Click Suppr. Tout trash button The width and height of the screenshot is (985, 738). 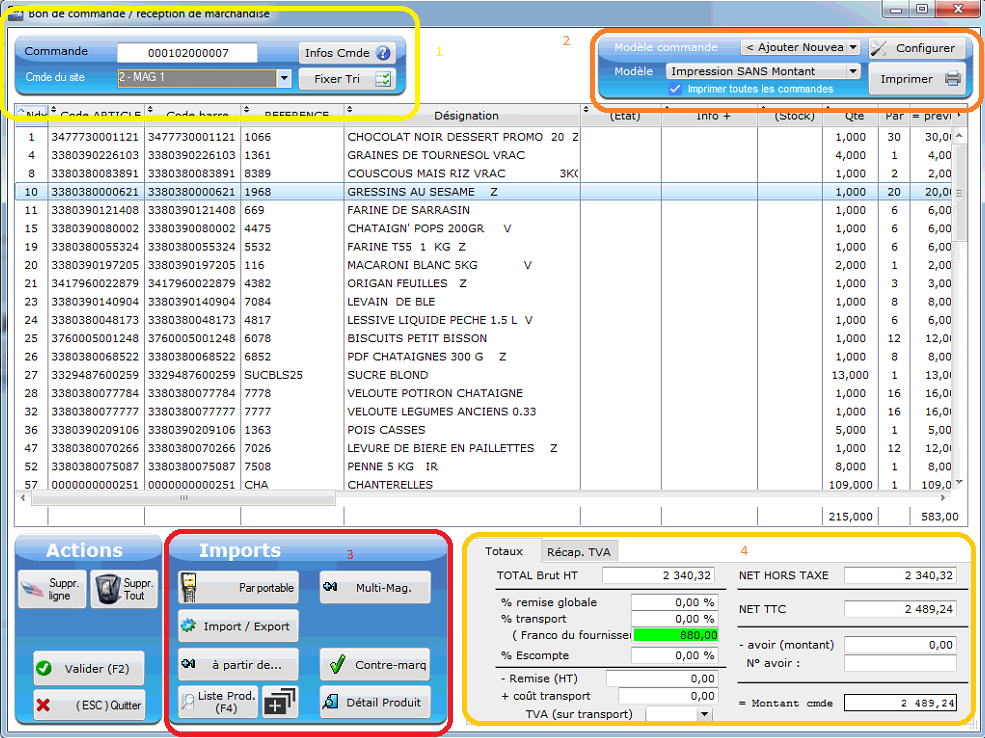pyautogui.click(x=124, y=589)
